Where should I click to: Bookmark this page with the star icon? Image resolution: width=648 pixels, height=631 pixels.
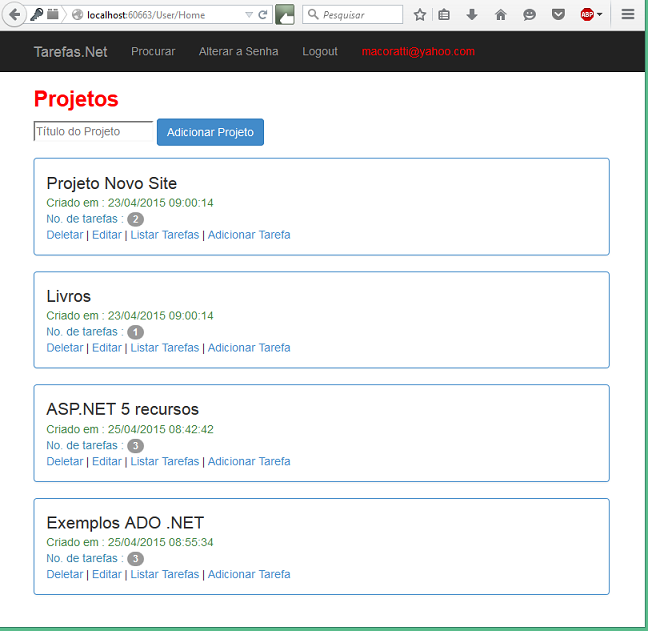[419, 15]
